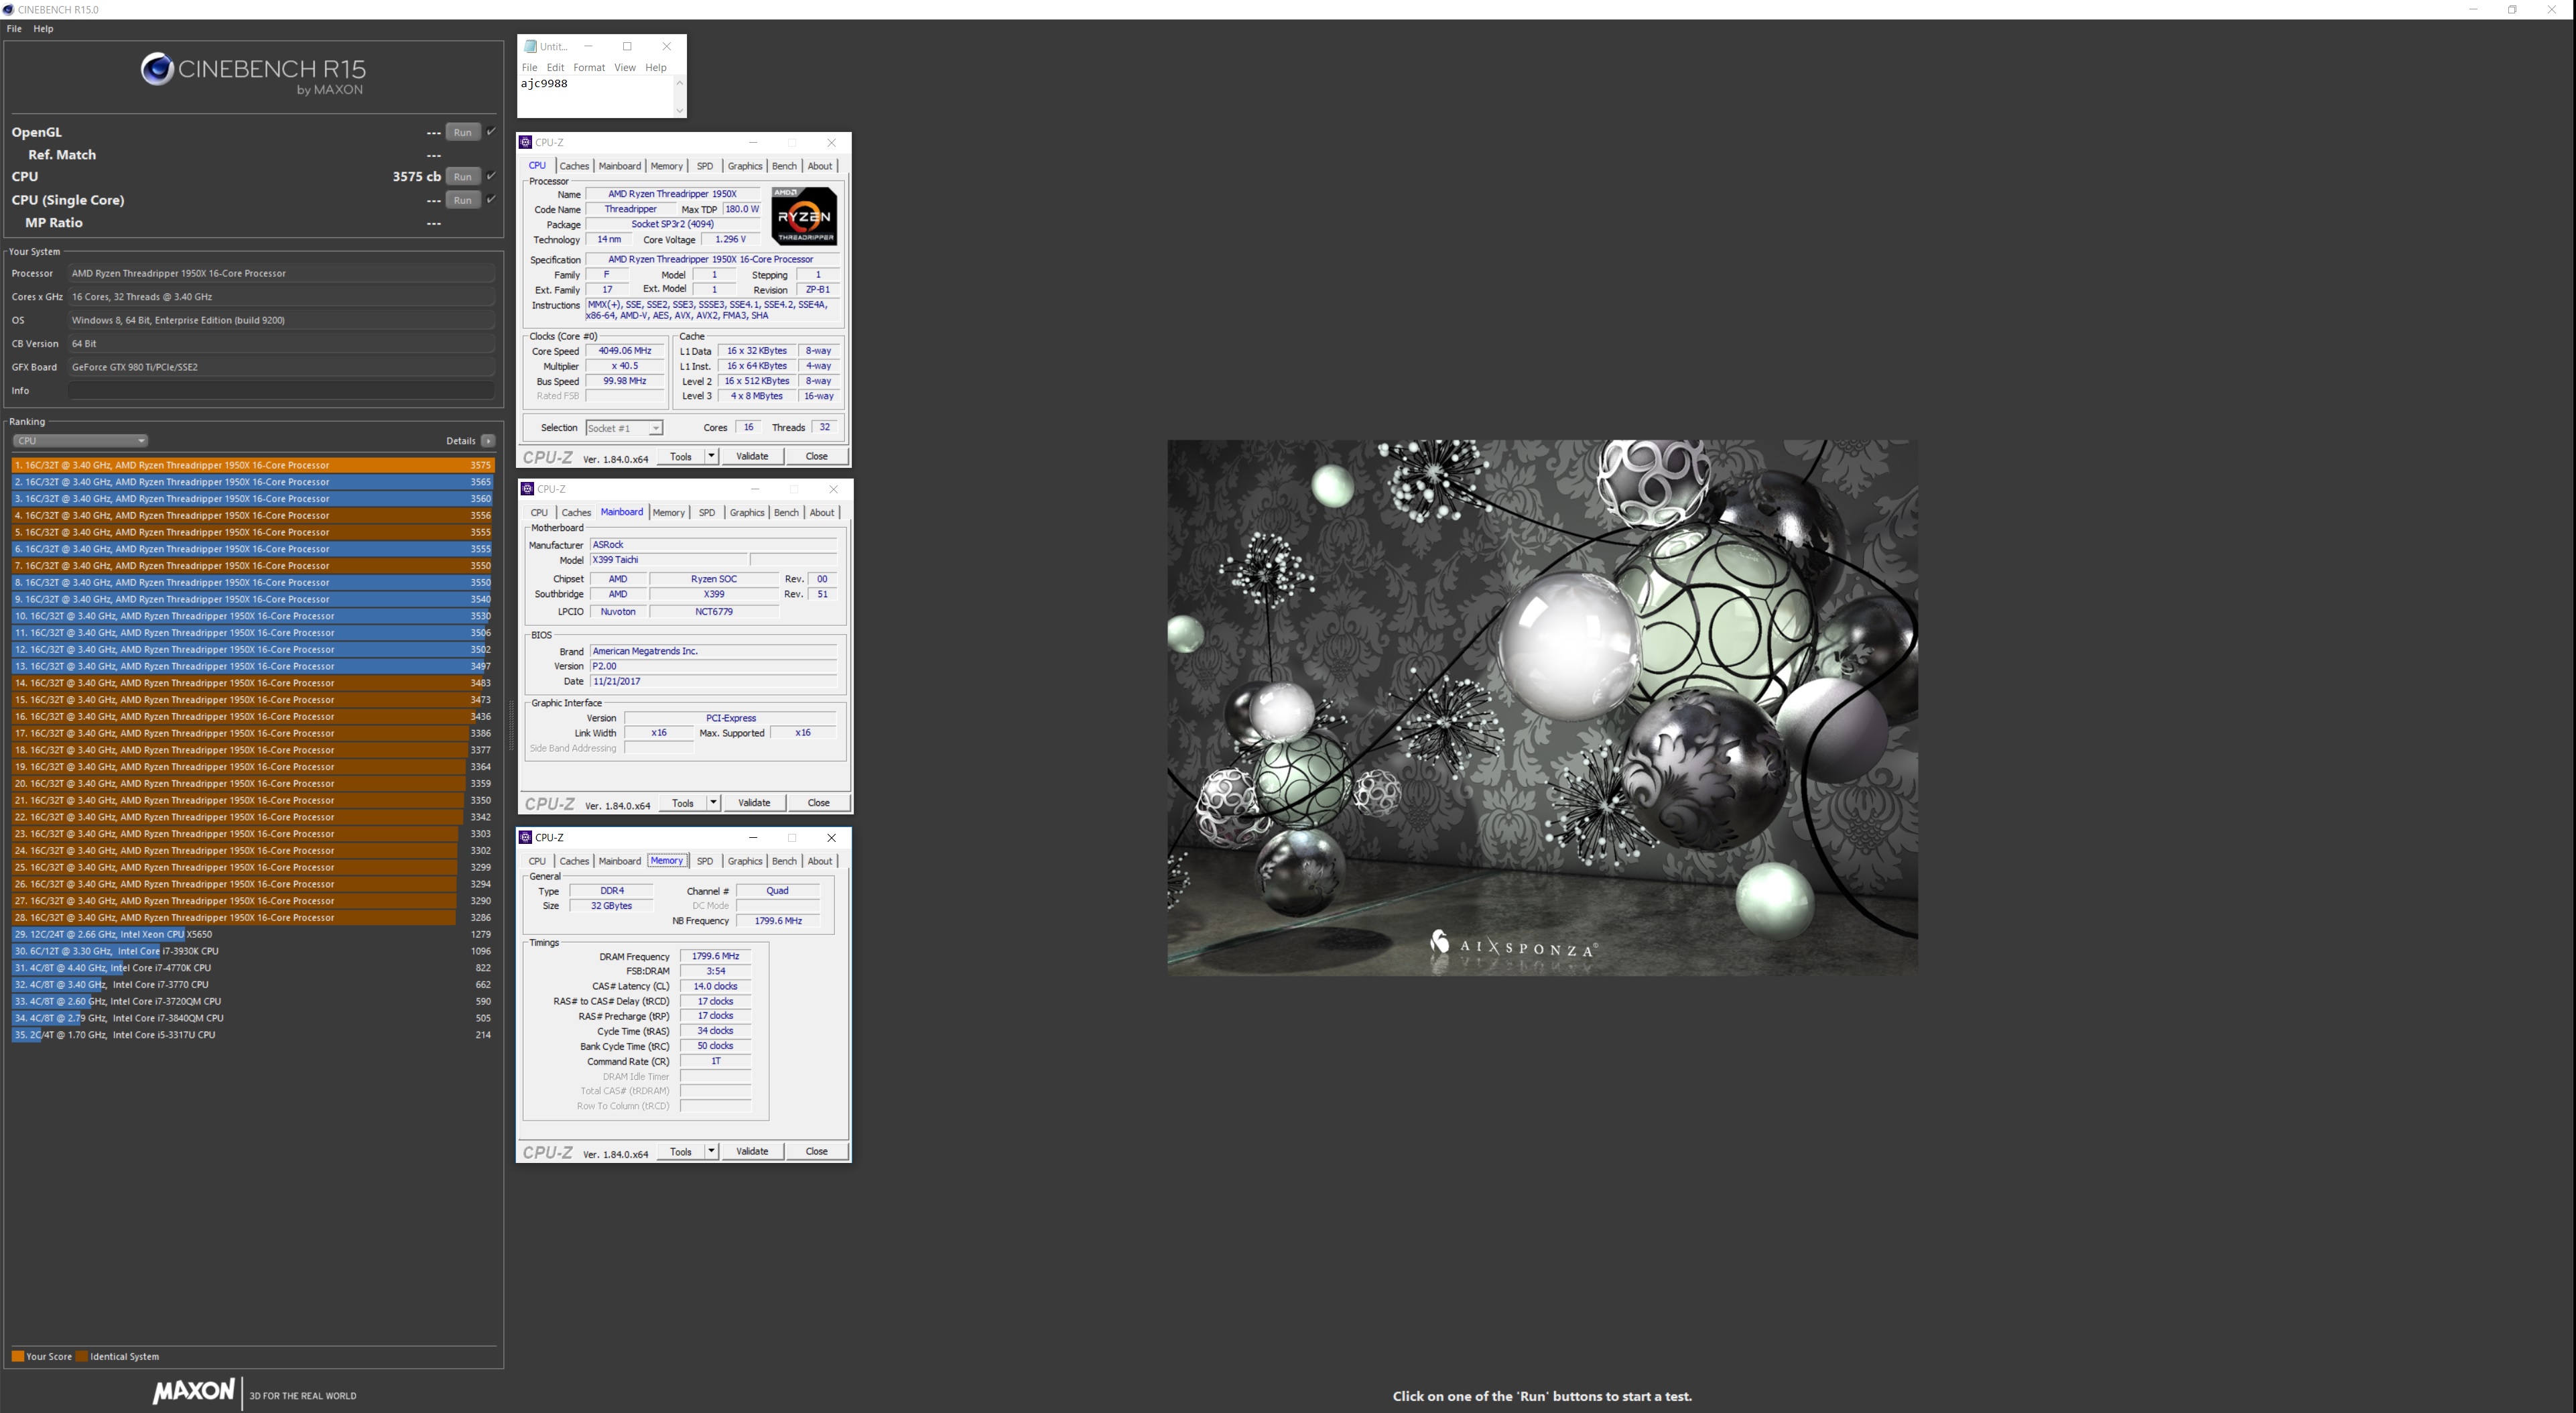Viewport: 2576px width, 1413px height.
Task: Select ranking entry 1 with score 3575
Action: click(x=253, y=465)
